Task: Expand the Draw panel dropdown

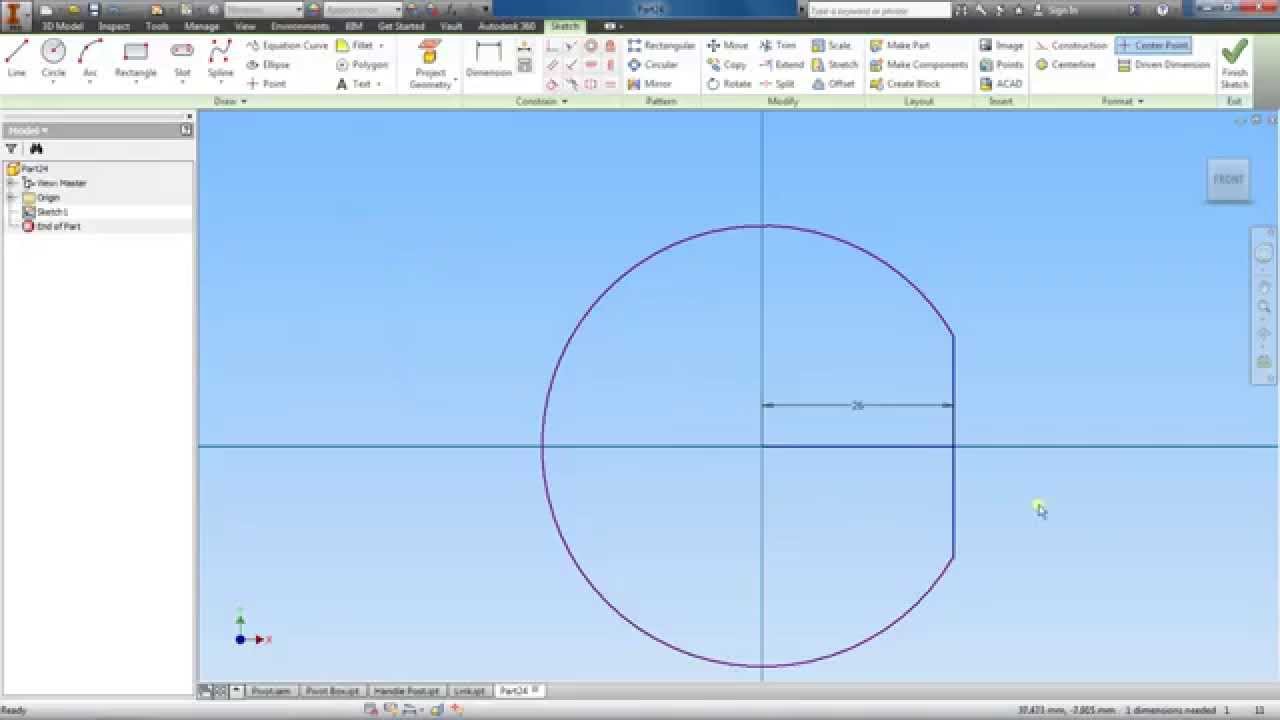Action: click(x=231, y=101)
